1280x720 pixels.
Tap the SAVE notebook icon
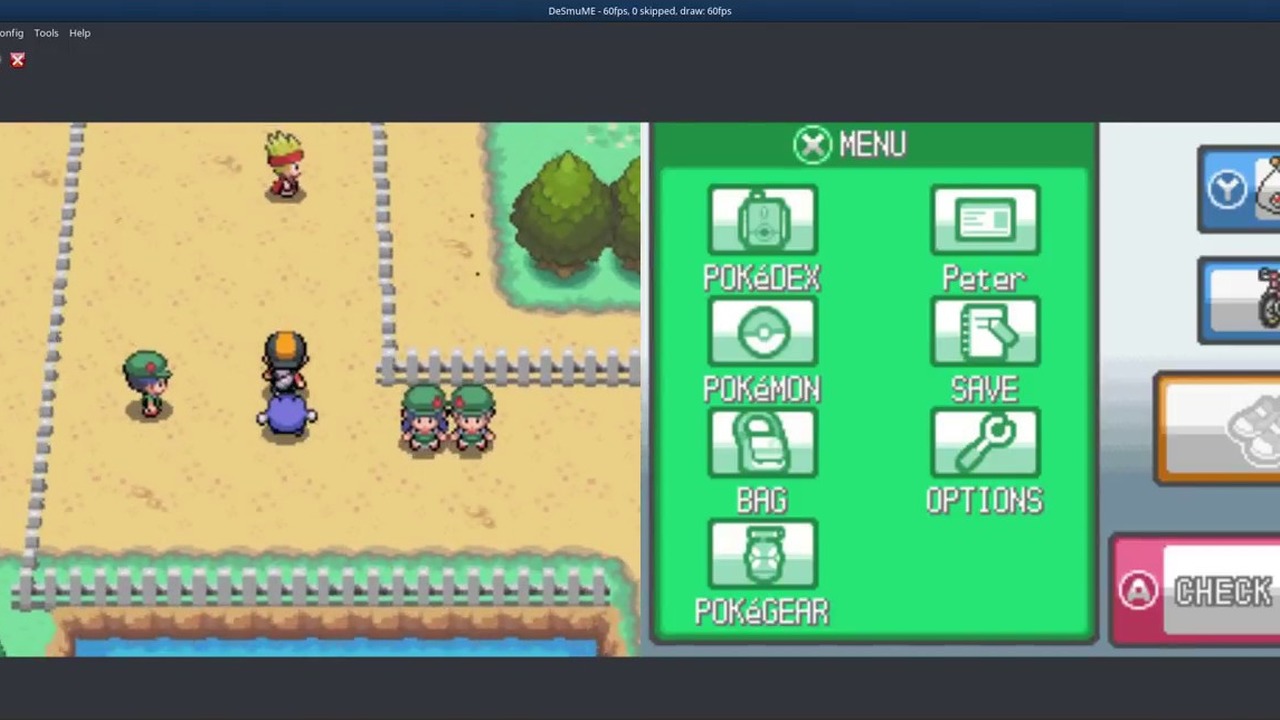[x=985, y=332]
